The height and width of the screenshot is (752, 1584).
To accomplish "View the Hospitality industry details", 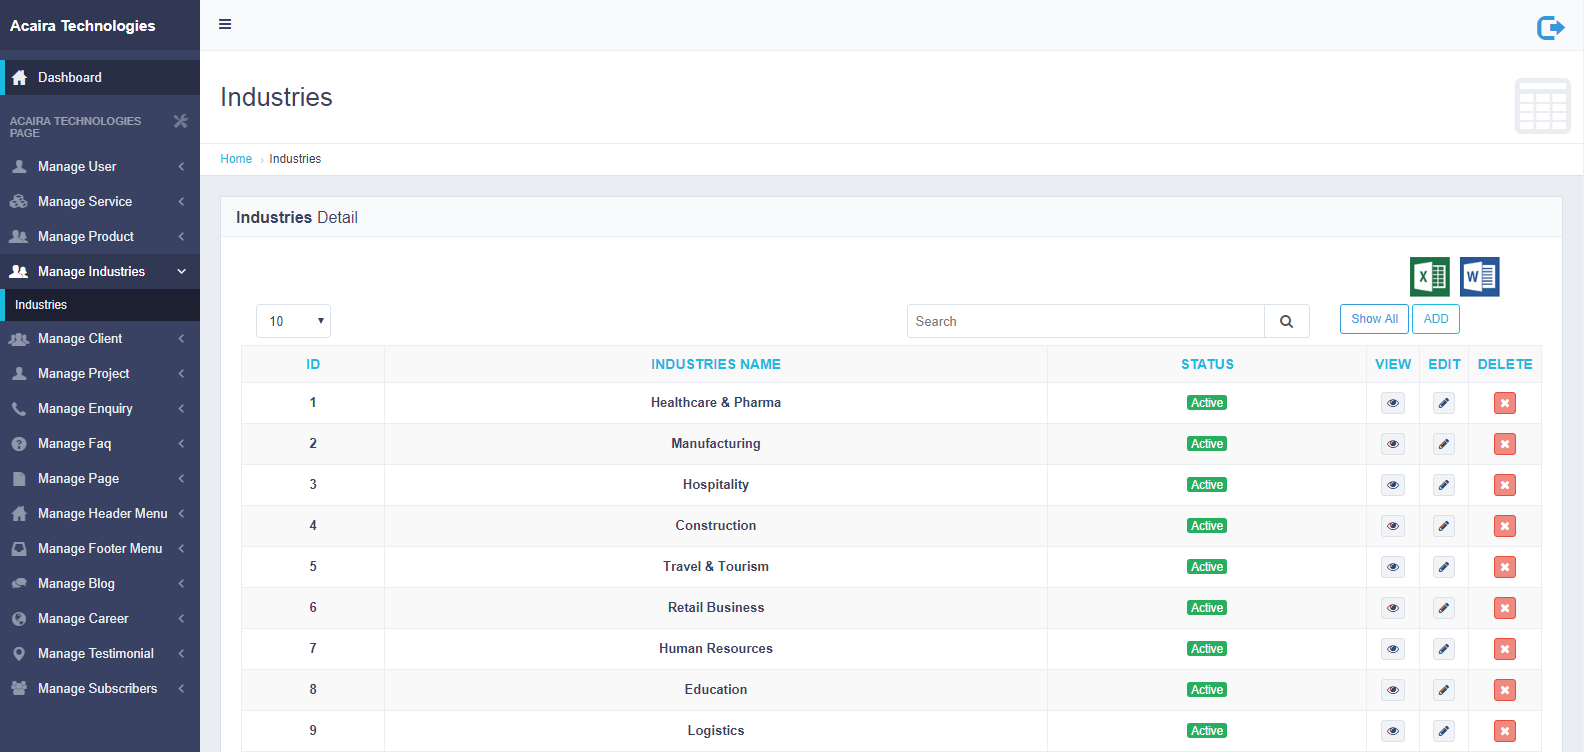I will click(x=1392, y=485).
